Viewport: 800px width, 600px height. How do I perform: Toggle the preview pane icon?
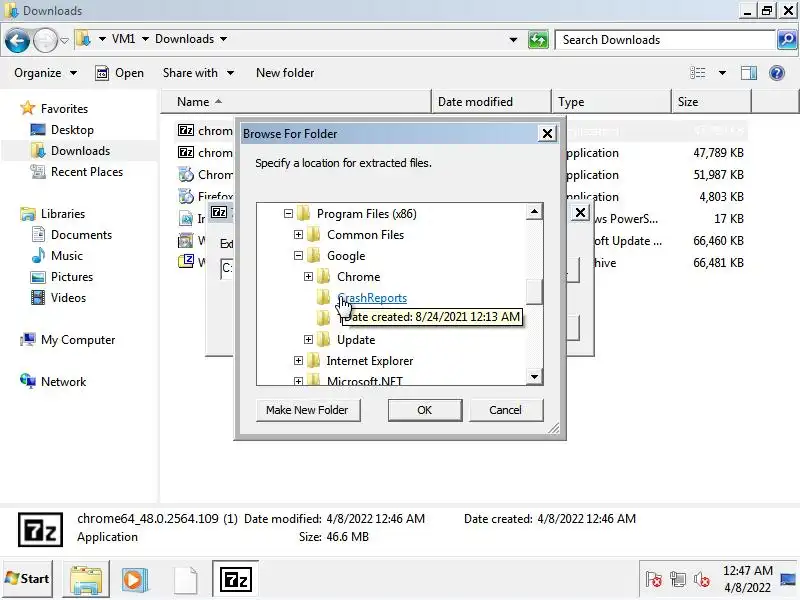(x=748, y=73)
